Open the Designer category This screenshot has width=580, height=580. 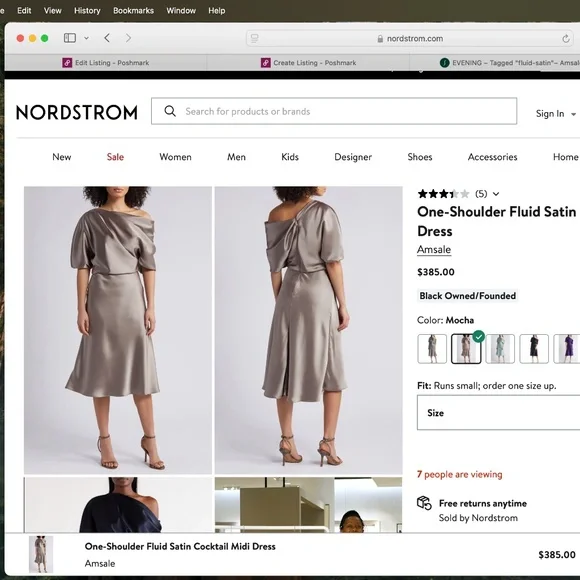click(353, 157)
